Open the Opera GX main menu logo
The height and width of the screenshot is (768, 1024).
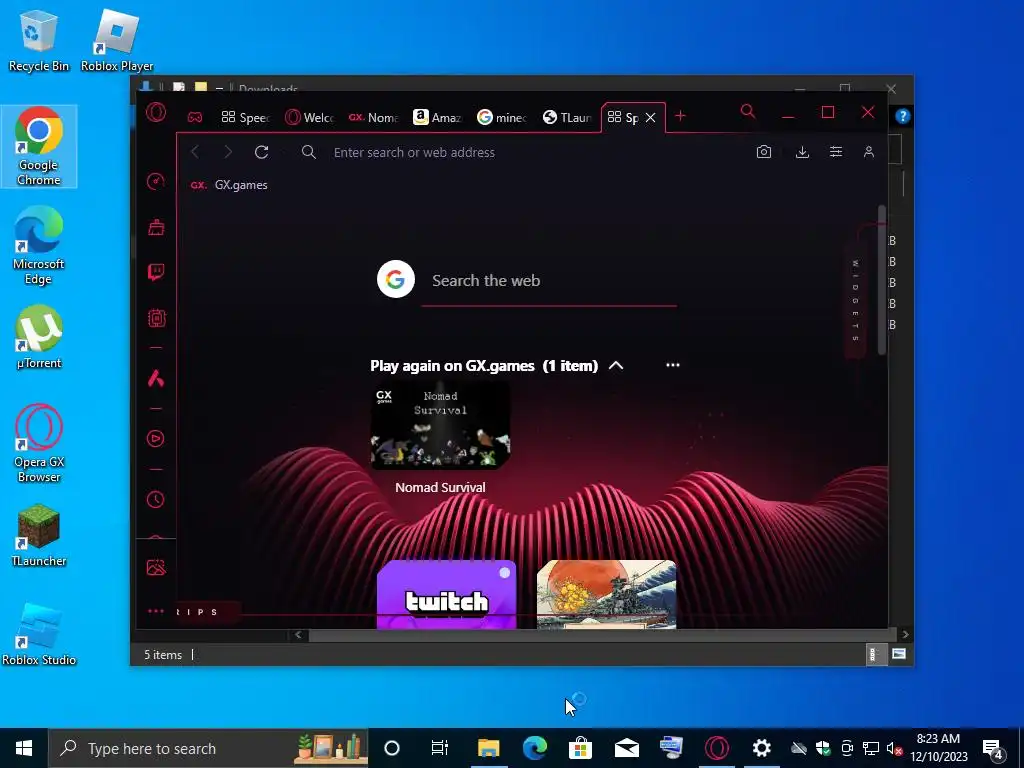click(x=155, y=113)
